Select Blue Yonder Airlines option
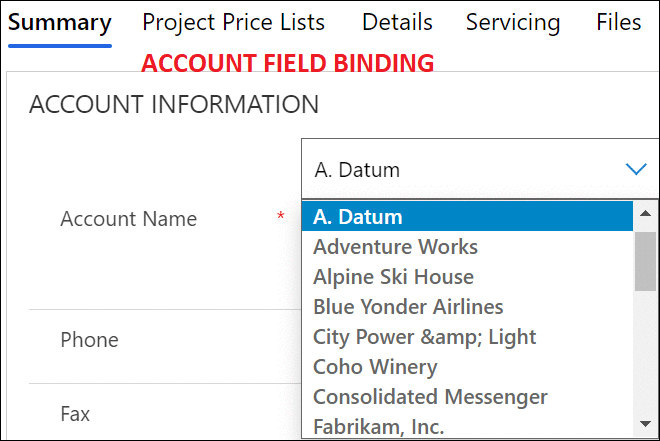 pyautogui.click(x=467, y=306)
